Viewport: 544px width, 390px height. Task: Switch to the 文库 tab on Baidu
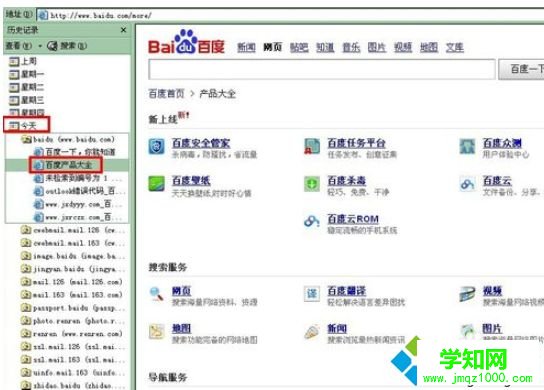[454, 47]
